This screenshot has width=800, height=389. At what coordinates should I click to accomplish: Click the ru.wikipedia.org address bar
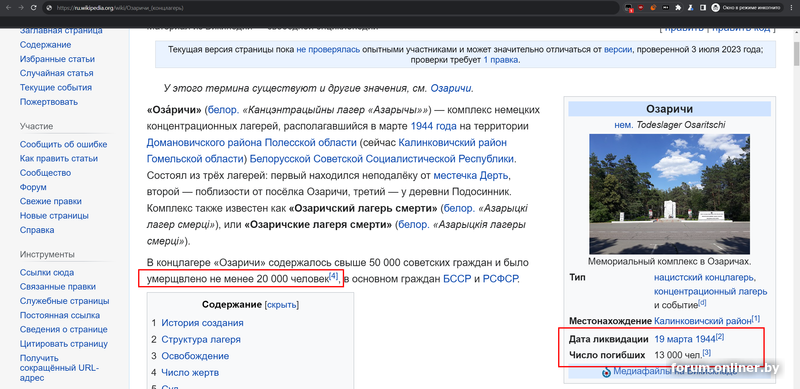(x=332, y=8)
